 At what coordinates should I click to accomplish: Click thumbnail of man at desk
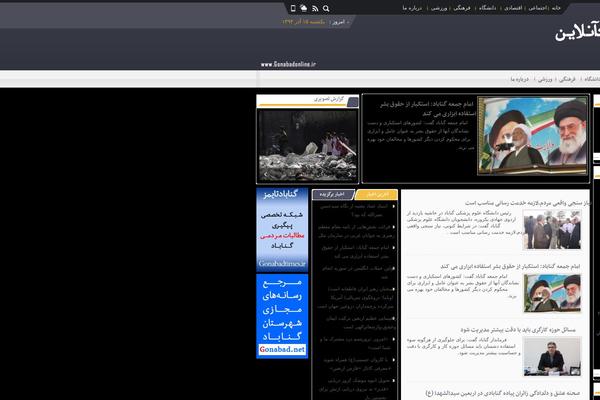click(552, 356)
